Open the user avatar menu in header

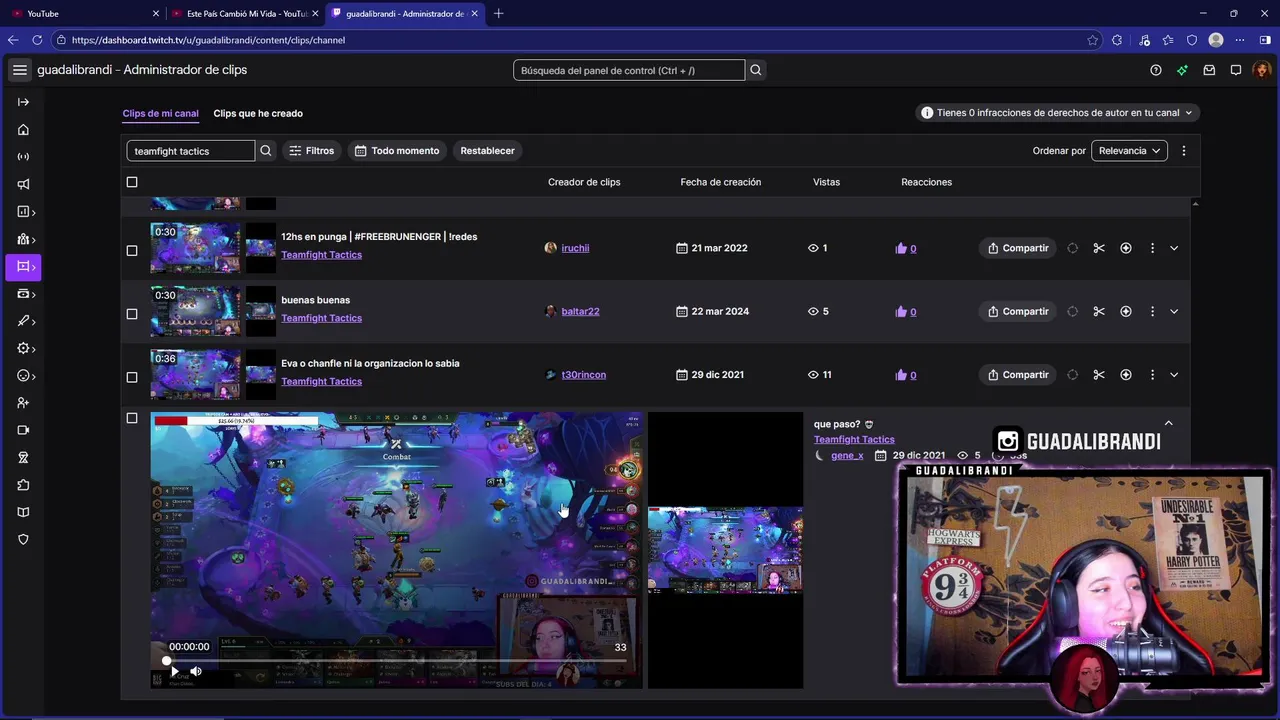1262,70
